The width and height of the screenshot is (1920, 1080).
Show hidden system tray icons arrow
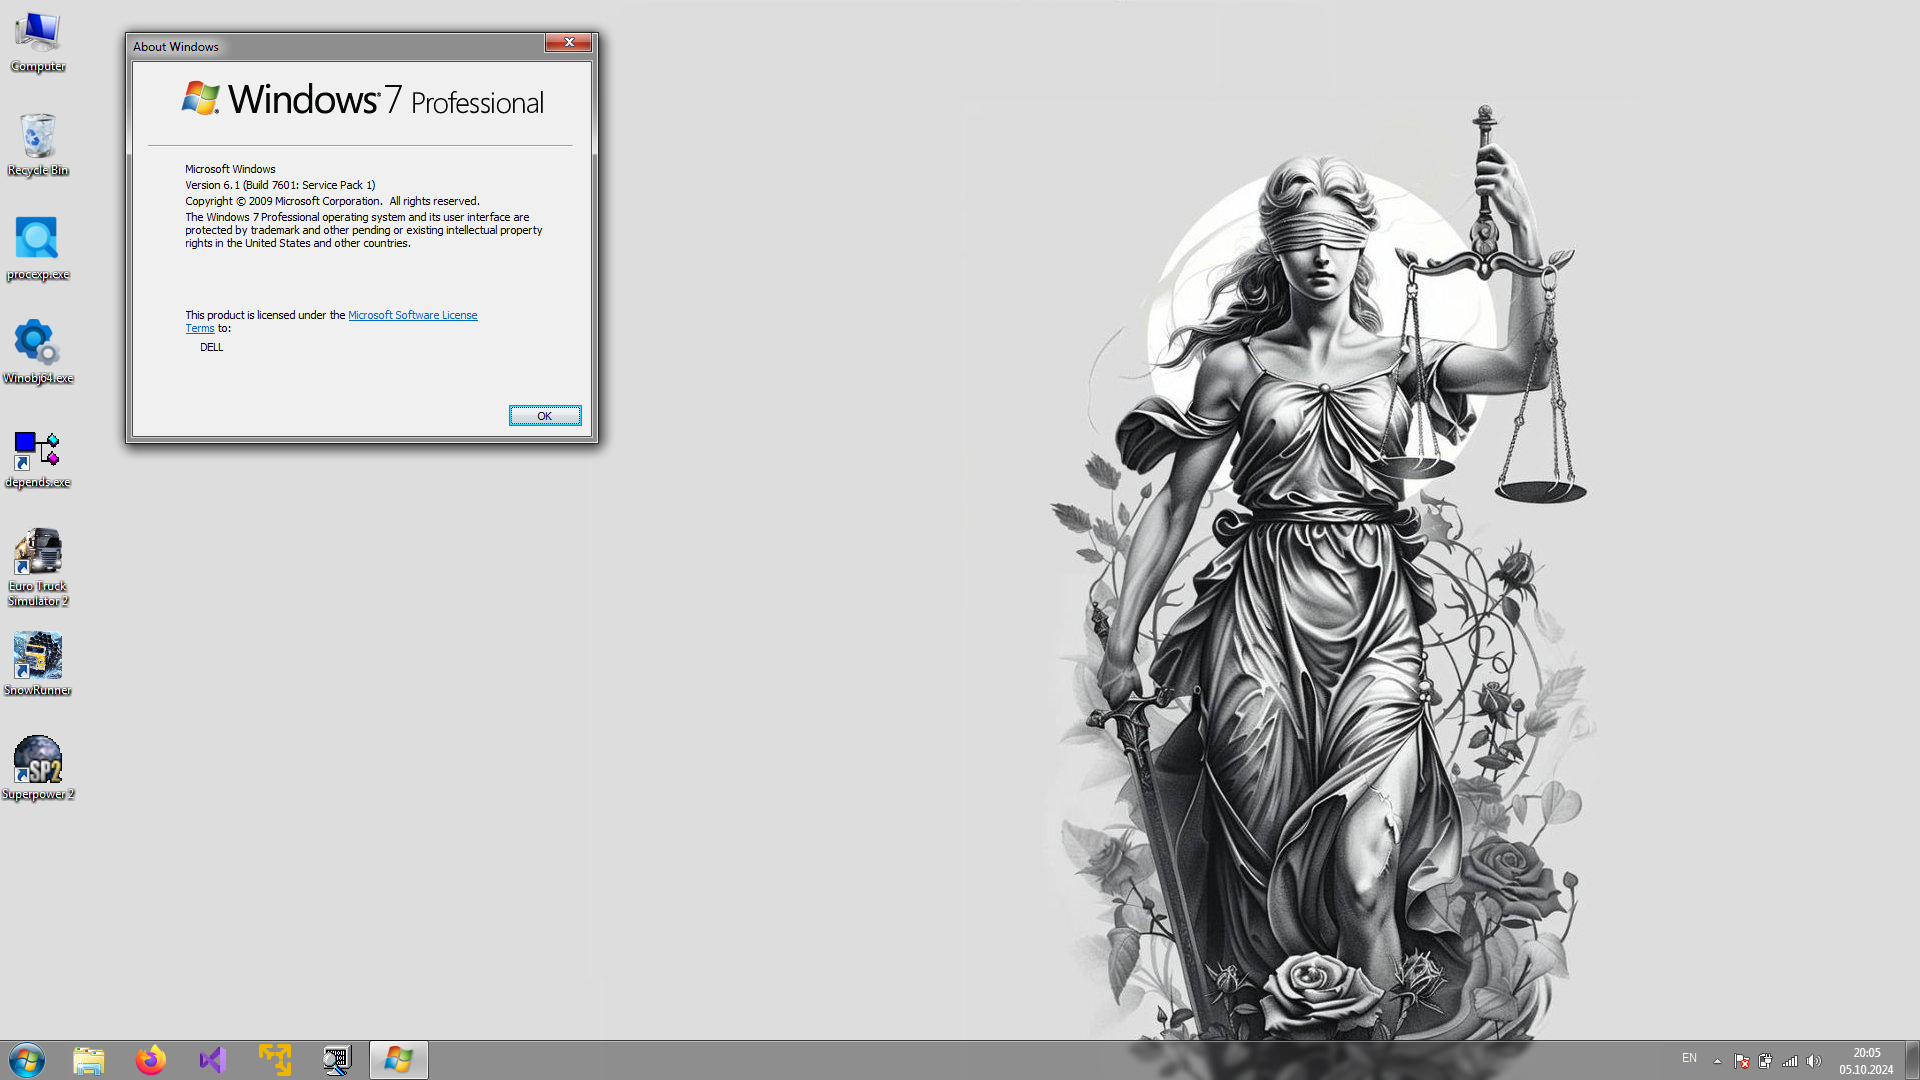click(x=1717, y=1061)
